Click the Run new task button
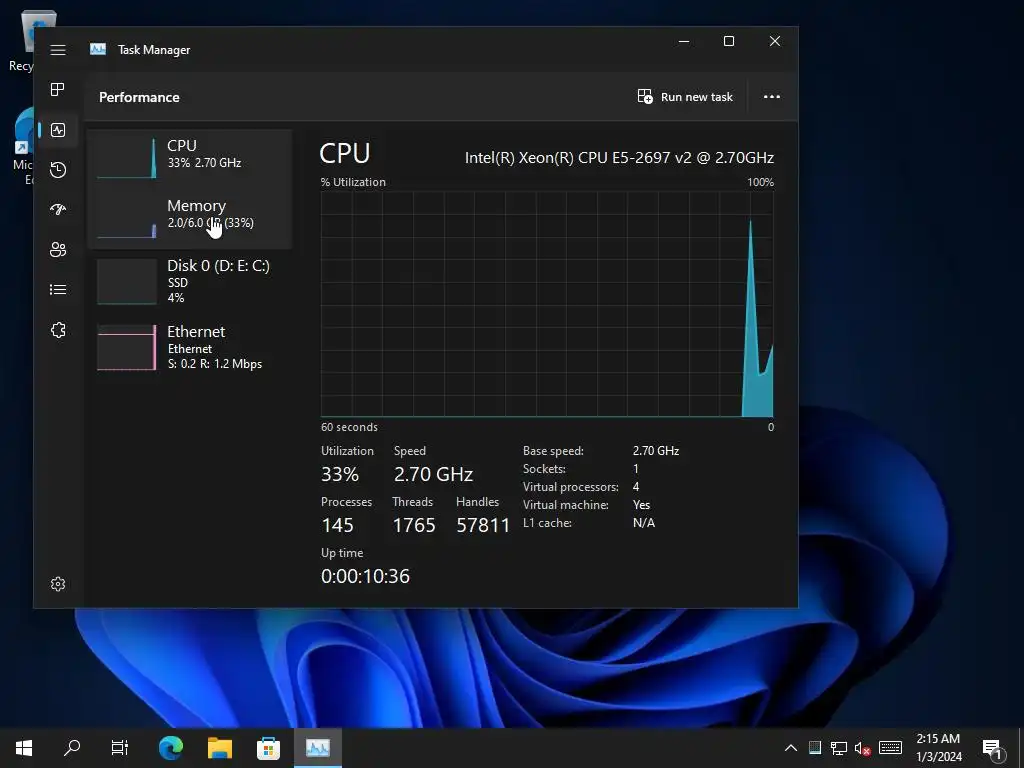The image size is (1024, 768). click(x=685, y=97)
